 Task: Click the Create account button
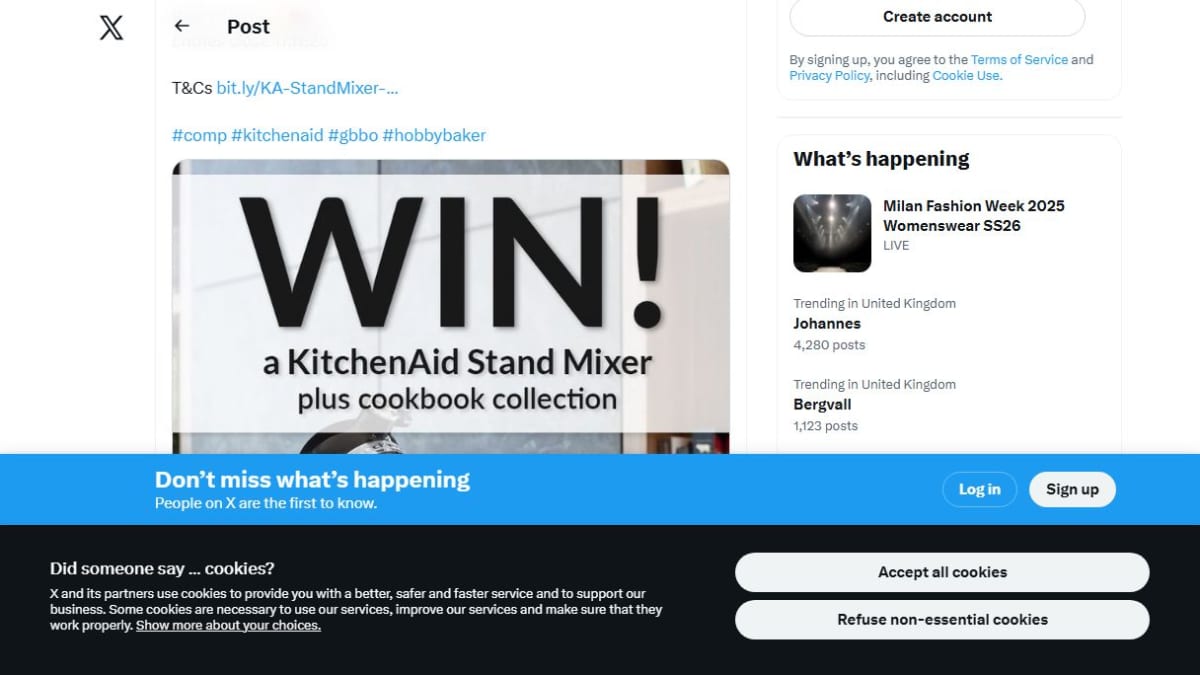pos(937,17)
